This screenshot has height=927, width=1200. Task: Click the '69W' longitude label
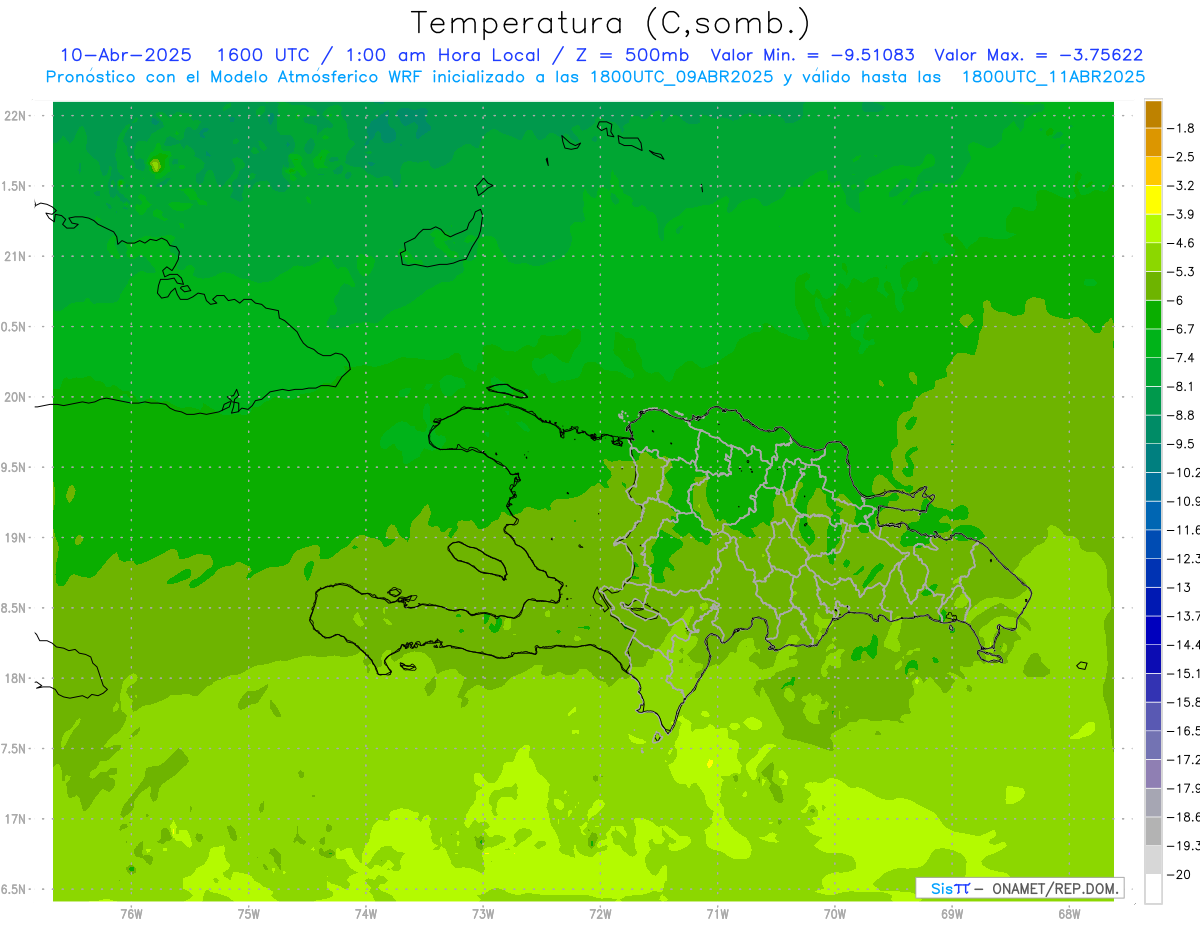pyautogui.click(x=952, y=914)
